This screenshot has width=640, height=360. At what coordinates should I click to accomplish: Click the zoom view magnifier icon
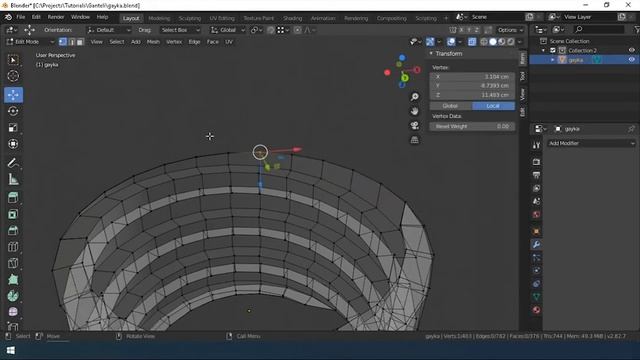[x=415, y=97]
